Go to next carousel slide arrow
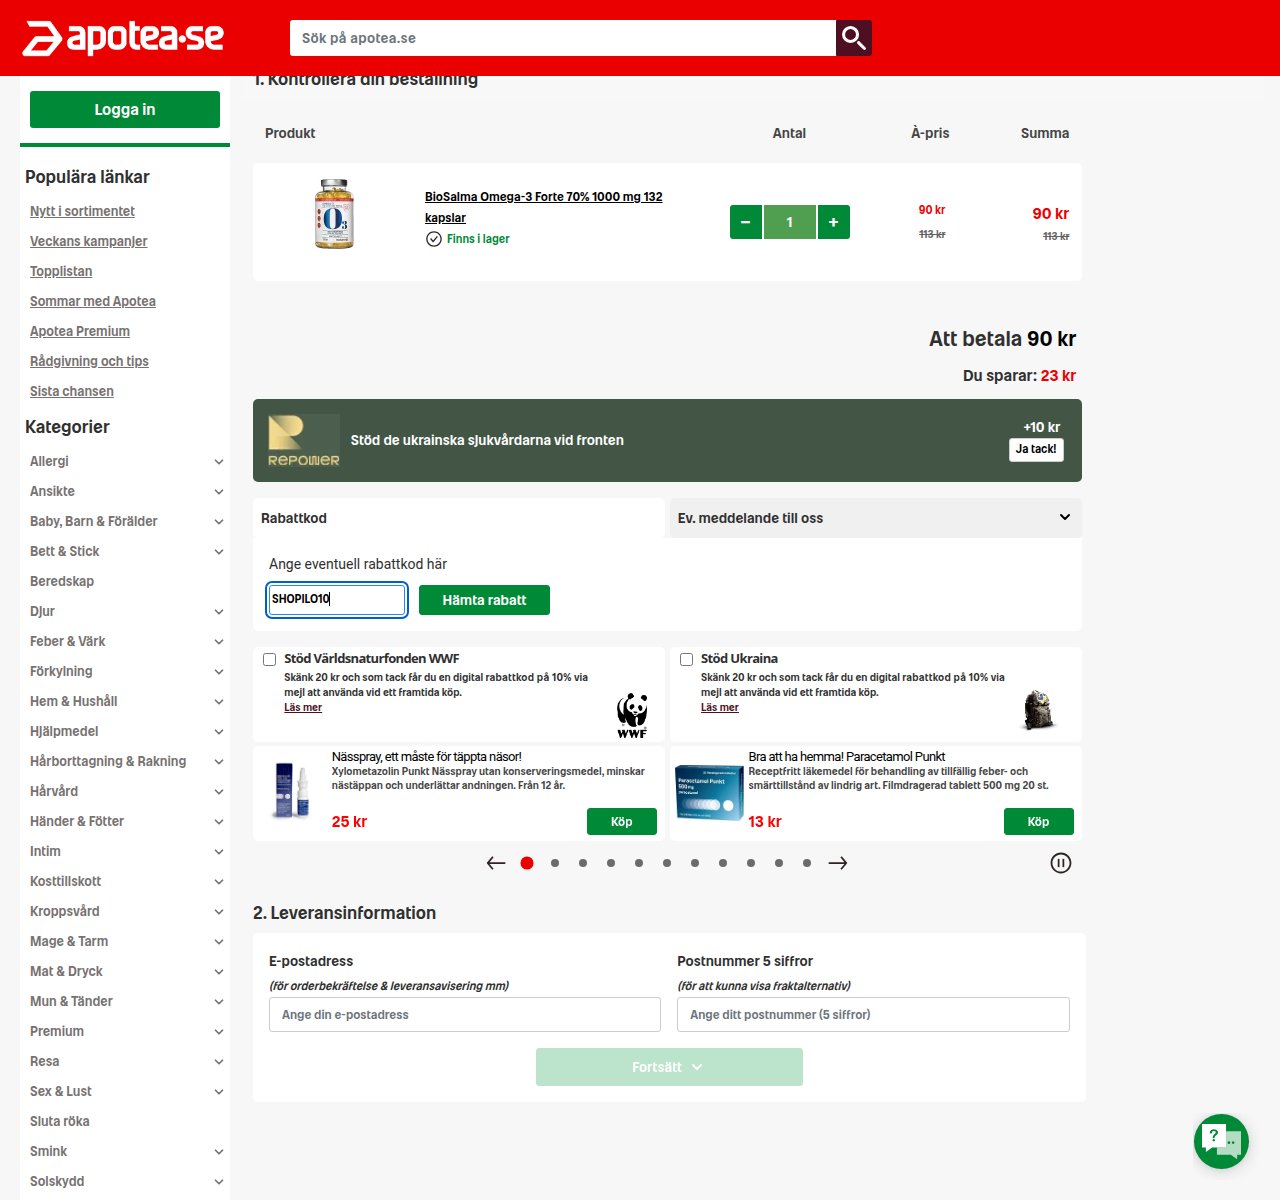Image resolution: width=1280 pixels, height=1200 pixels. click(x=838, y=863)
